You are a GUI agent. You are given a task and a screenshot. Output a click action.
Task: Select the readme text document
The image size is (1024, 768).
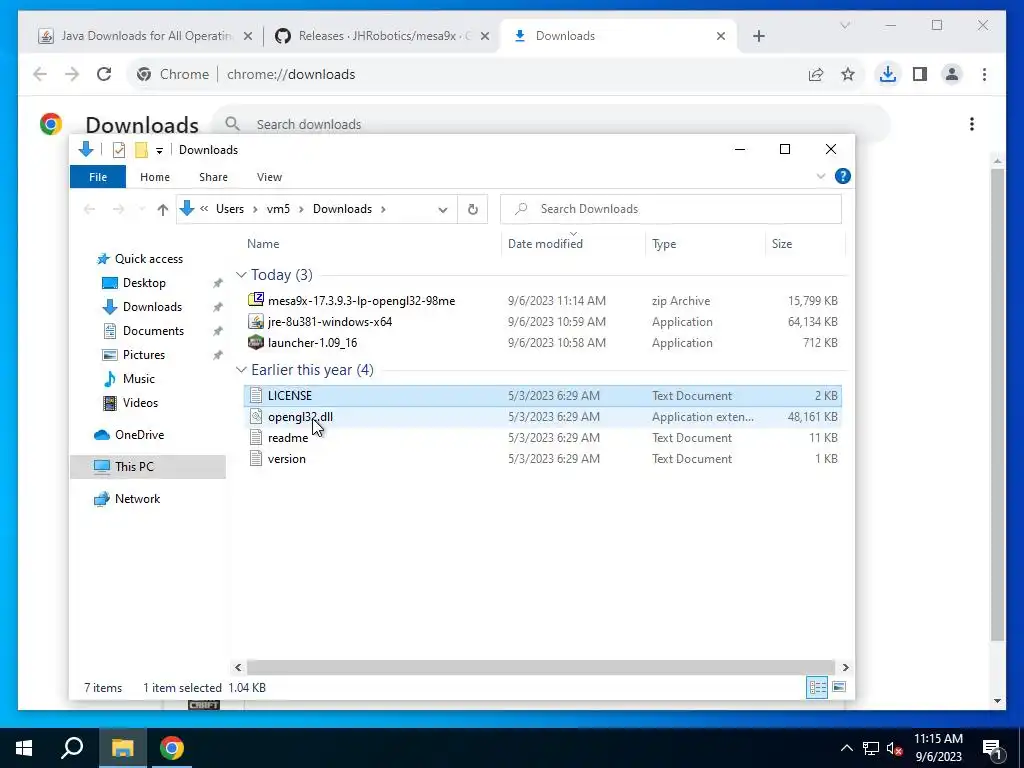point(543,438)
